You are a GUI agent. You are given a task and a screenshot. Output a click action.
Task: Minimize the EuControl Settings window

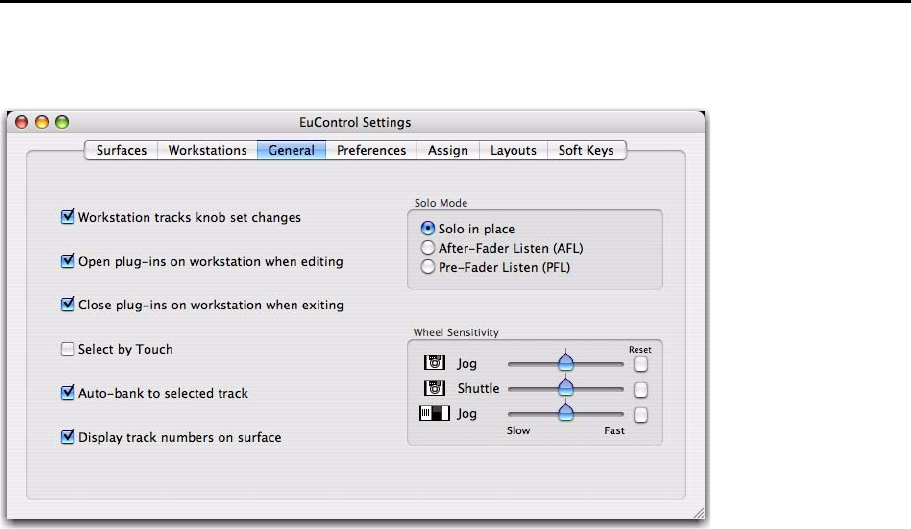pos(42,122)
